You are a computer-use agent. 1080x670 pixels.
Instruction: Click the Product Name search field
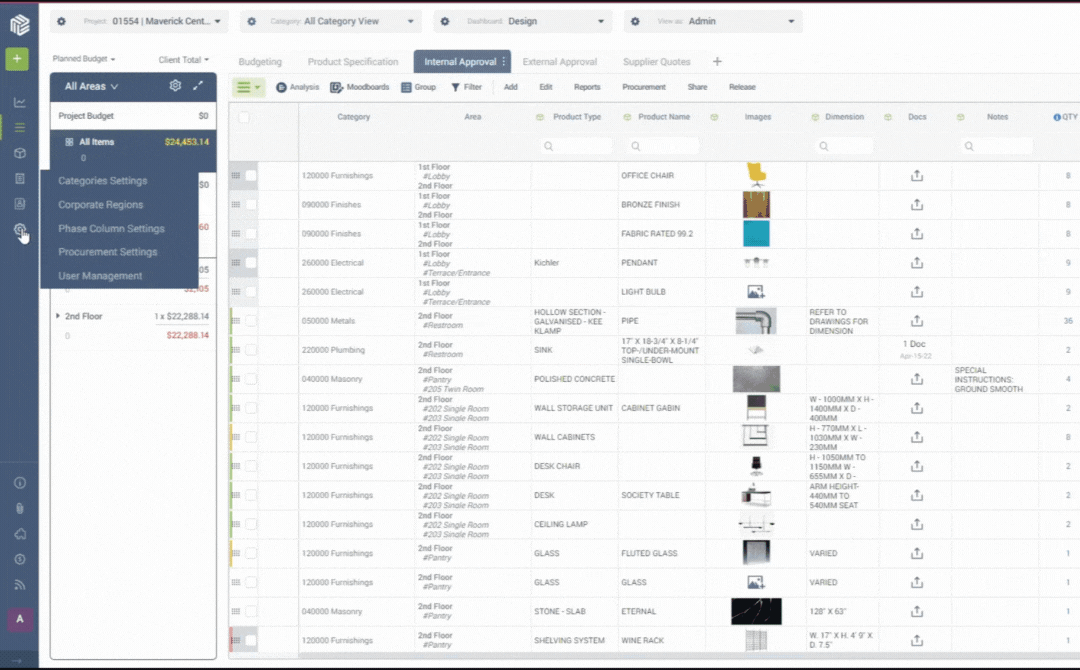click(662, 146)
